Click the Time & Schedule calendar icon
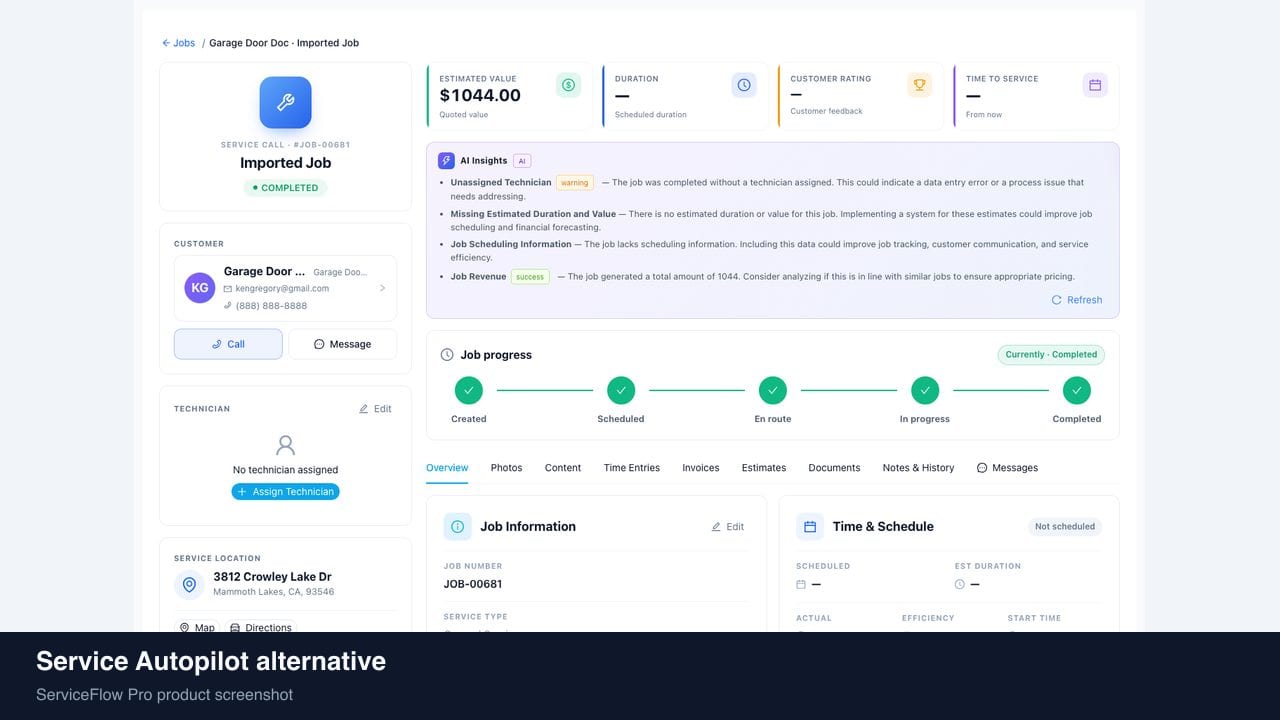The height and width of the screenshot is (720, 1280). pyautogui.click(x=810, y=526)
